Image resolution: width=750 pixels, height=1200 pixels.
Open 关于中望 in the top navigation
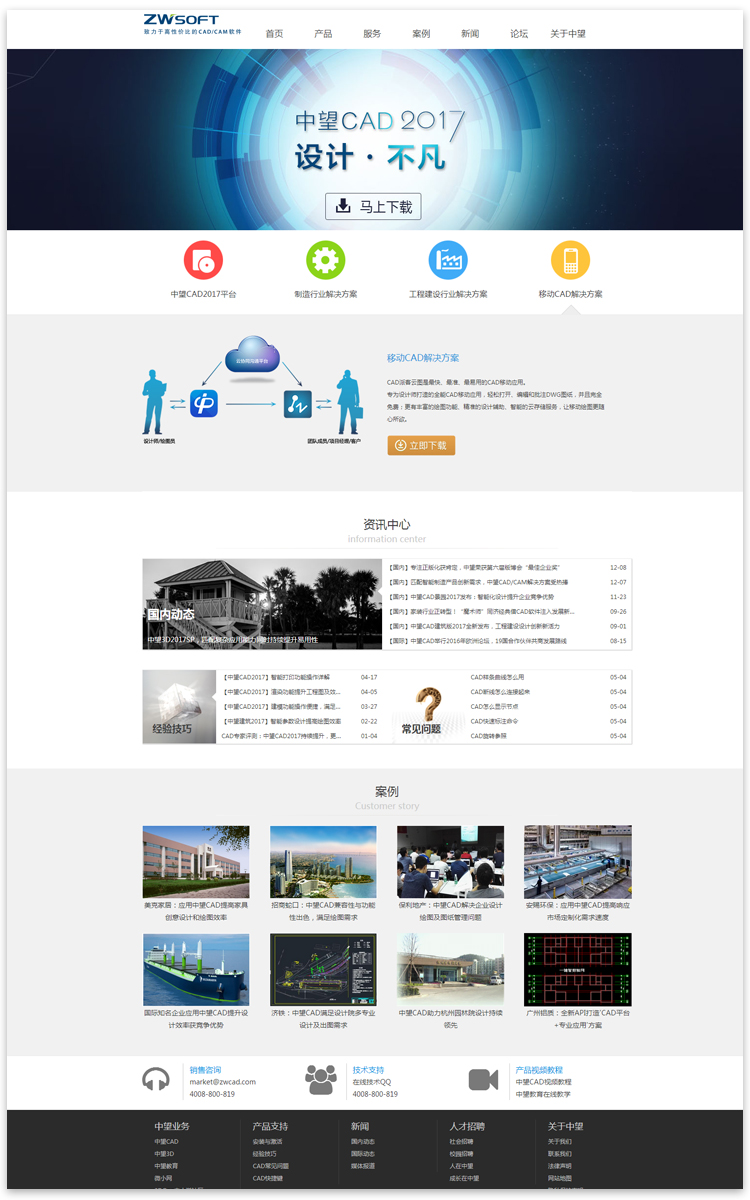(568, 34)
